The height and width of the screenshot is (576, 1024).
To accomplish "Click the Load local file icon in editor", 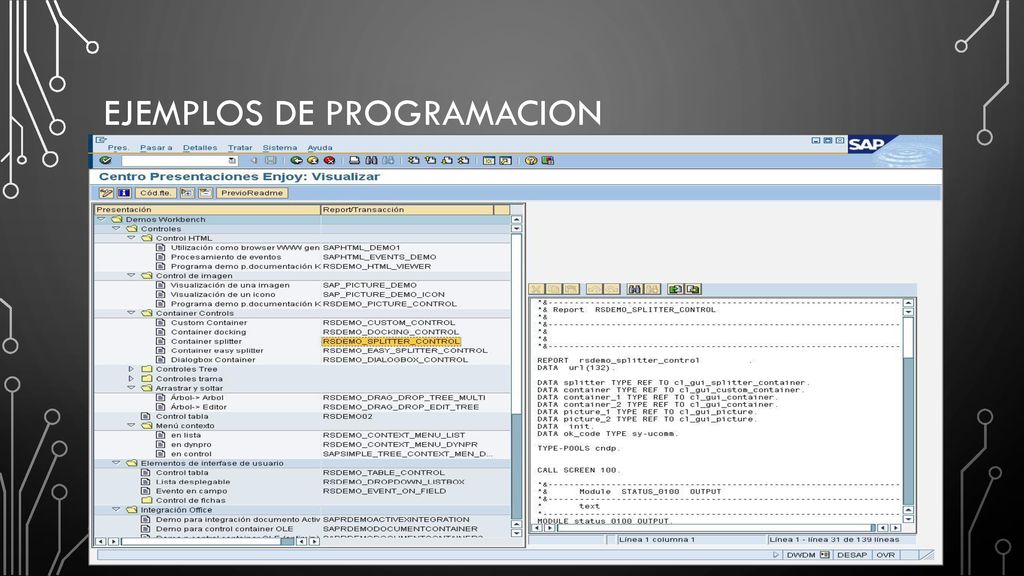I will pyautogui.click(x=675, y=289).
